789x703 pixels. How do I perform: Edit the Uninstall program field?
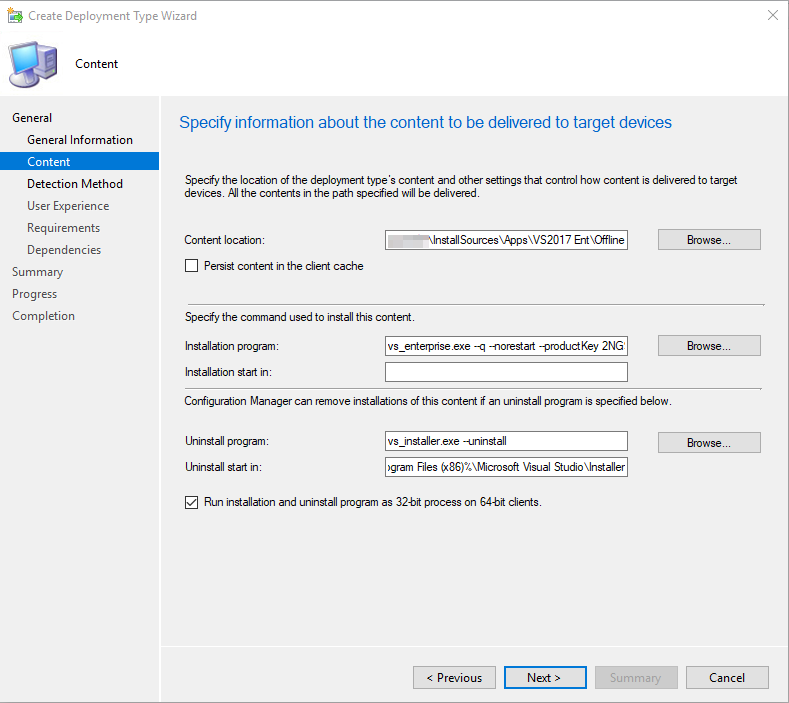click(506, 441)
